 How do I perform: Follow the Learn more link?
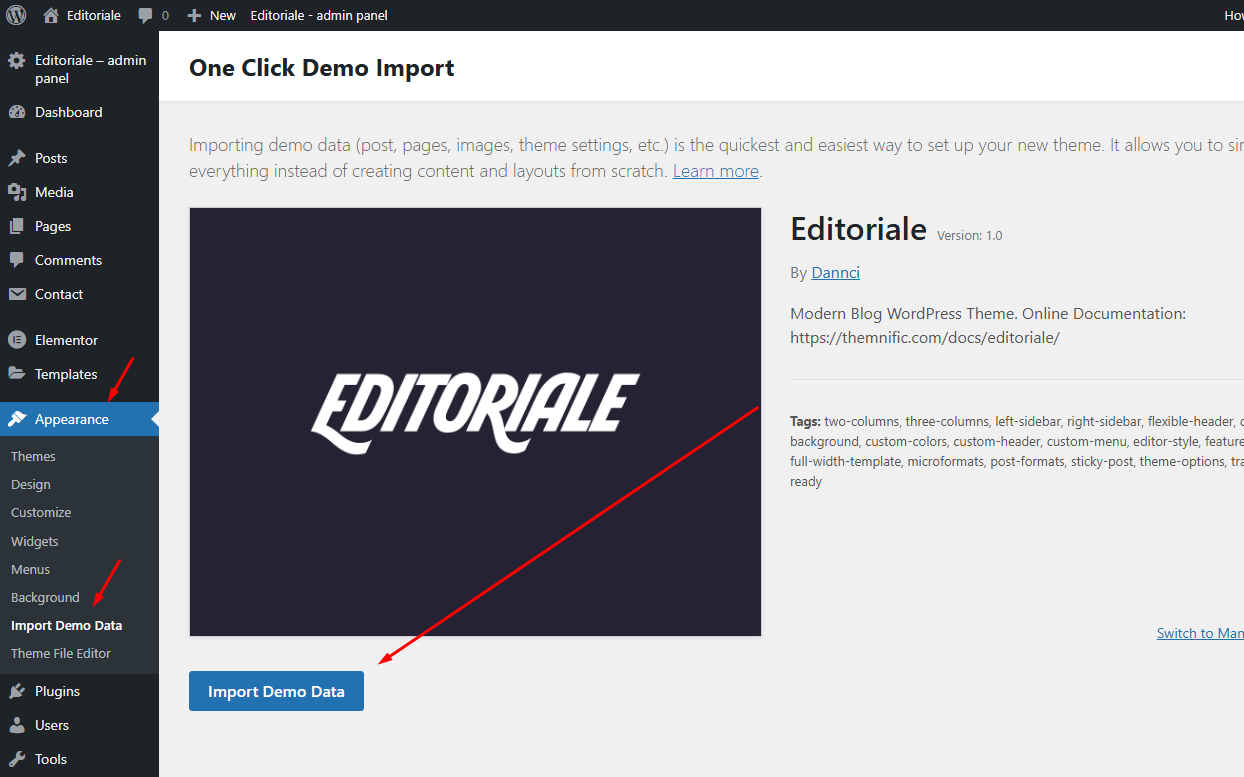pyautogui.click(x=715, y=171)
